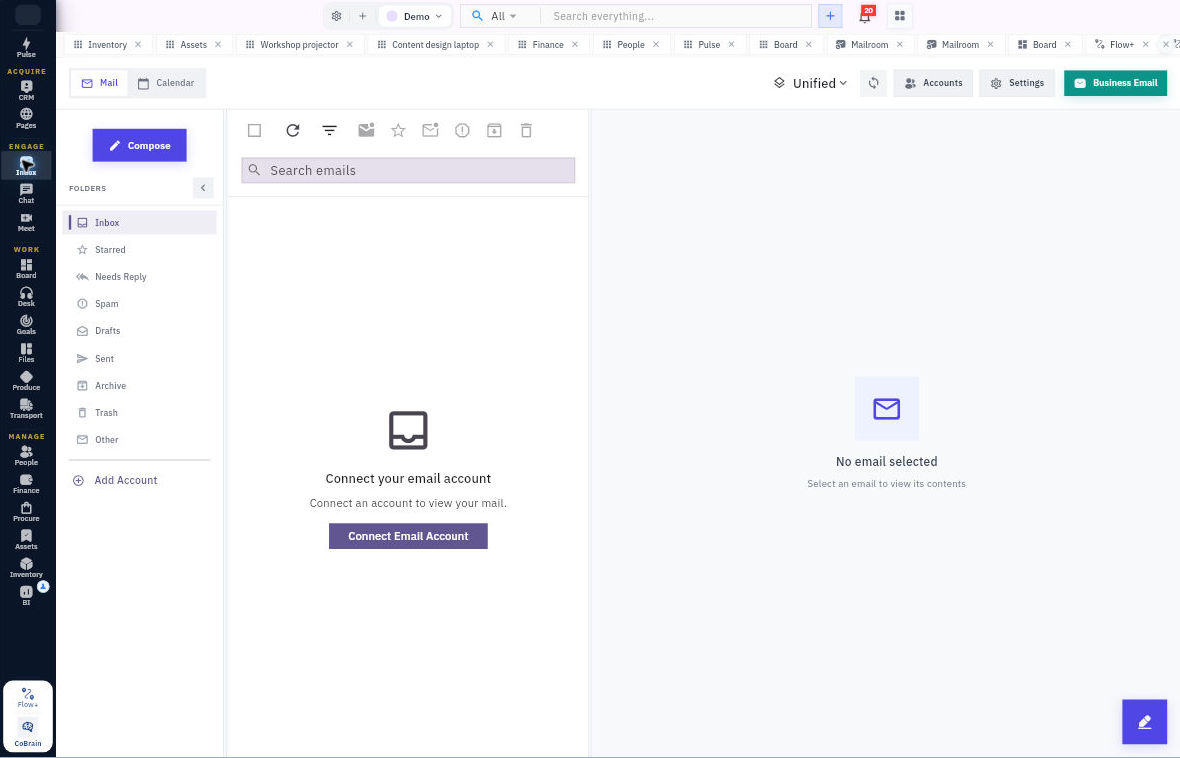Viewport: 1180px width, 758px height.
Task: Click Connect Email Account
Action: [x=408, y=536]
